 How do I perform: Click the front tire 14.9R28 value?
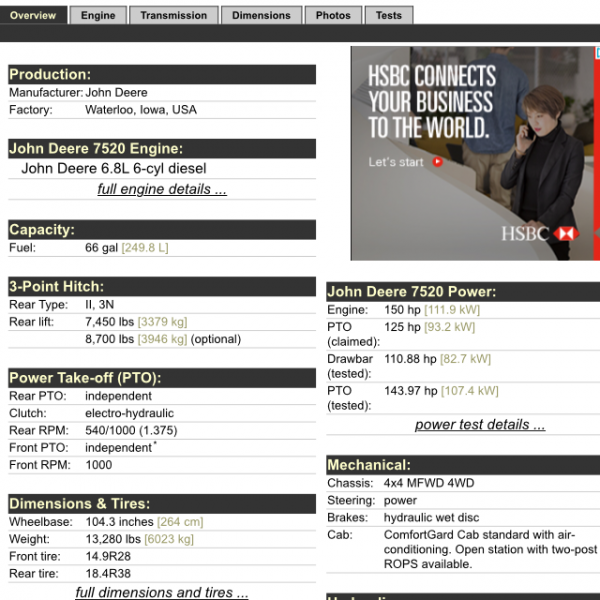[x=108, y=556]
